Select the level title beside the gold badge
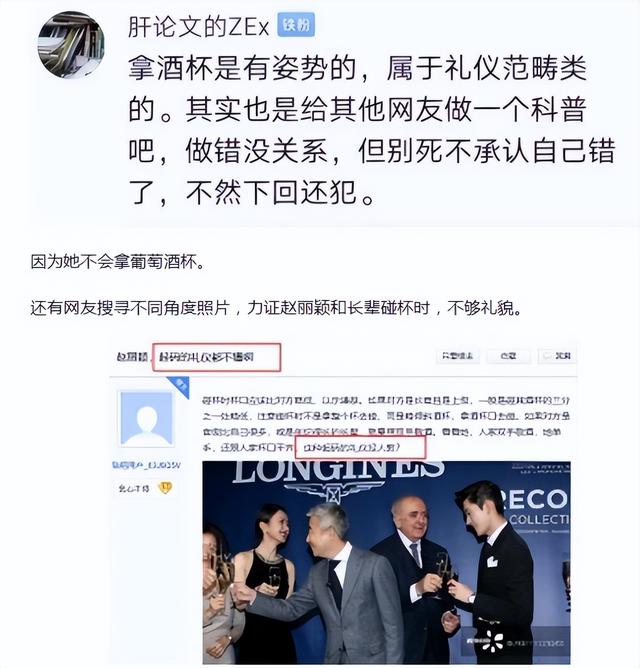This screenshot has height=668, width=640. (x=134, y=488)
